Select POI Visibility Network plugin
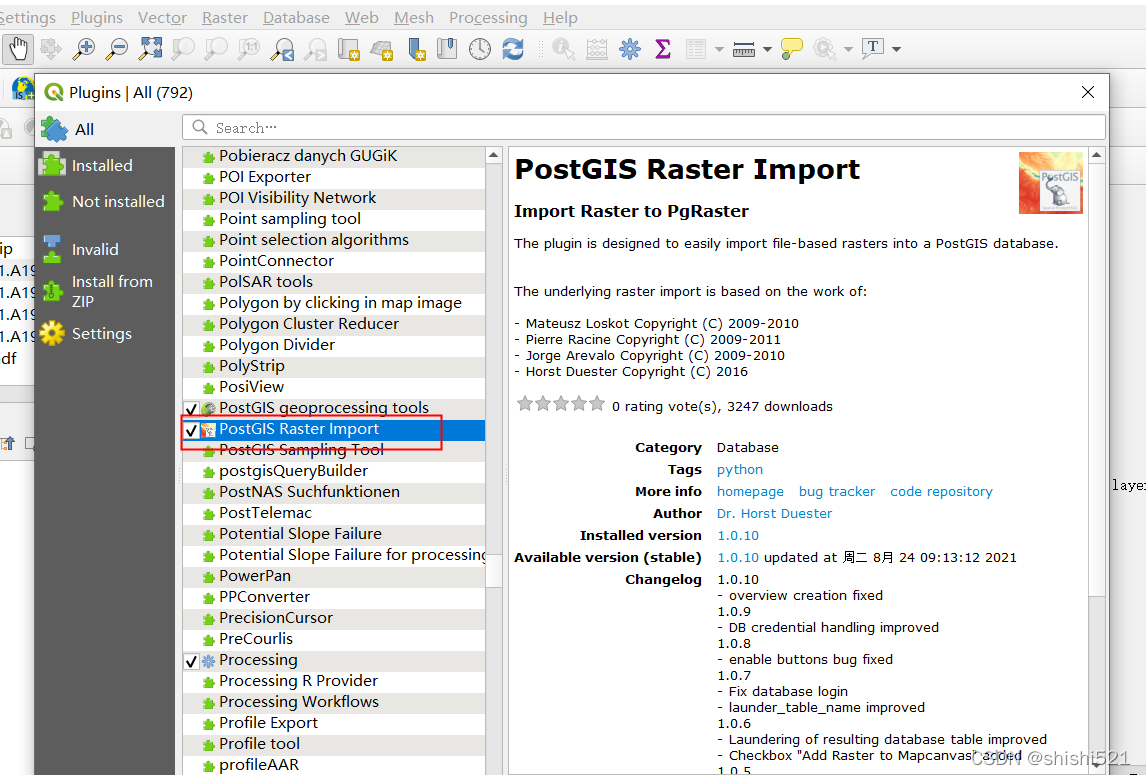1146x775 pixels. [x=334, y=198]
